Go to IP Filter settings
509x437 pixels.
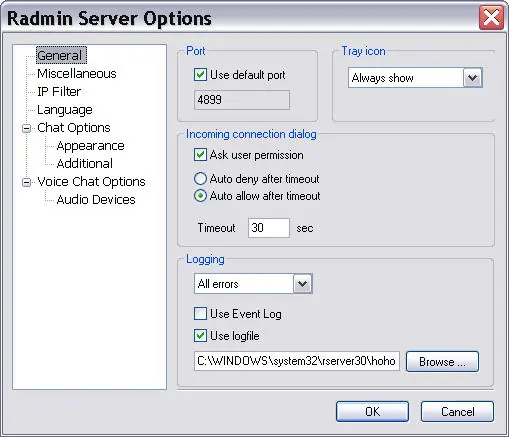(x=59, y=91)
